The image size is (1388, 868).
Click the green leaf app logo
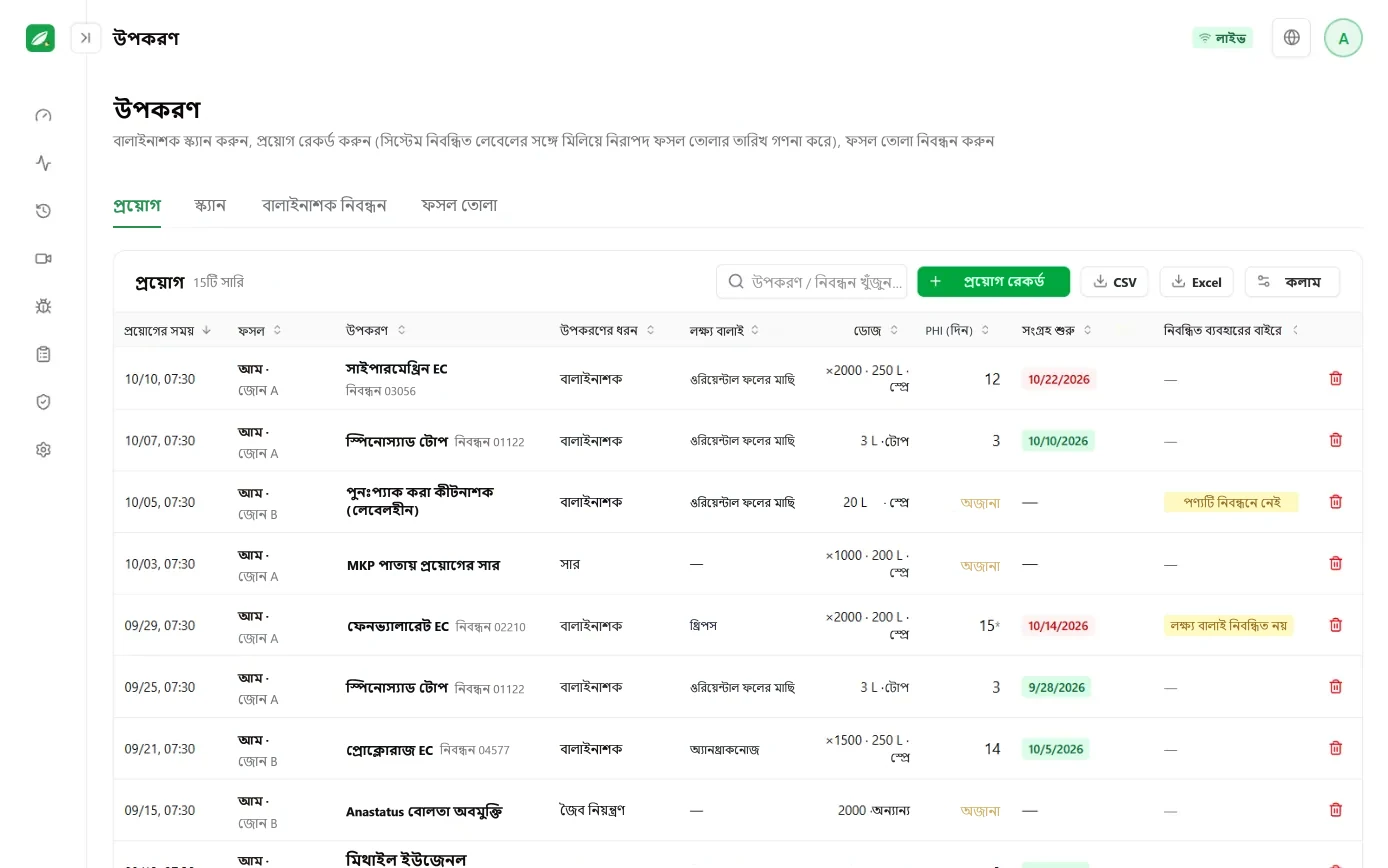point(40,38)
